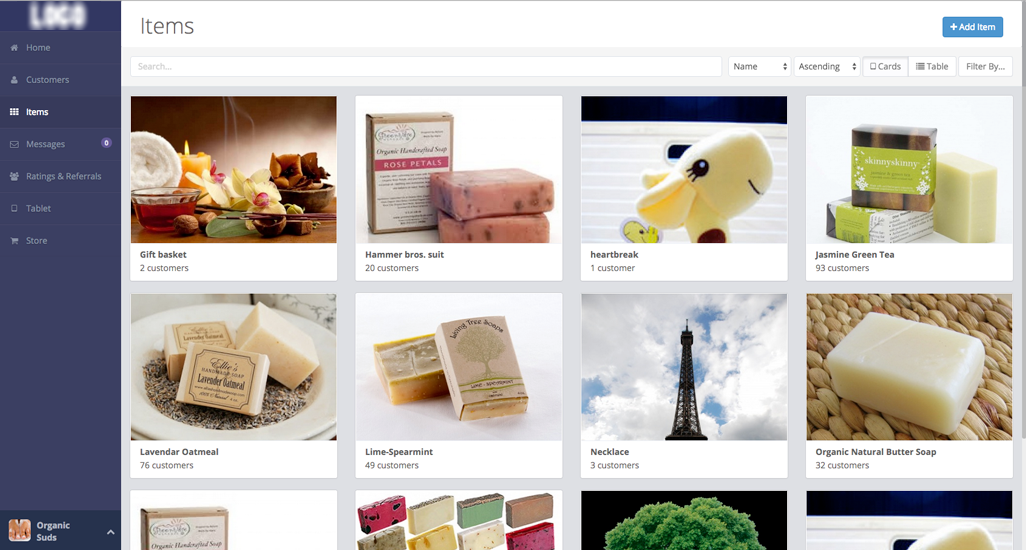This screenshot has width=1026, height=550.
Task: Click the Lime-Spearmint title
Action: (398, 452)
